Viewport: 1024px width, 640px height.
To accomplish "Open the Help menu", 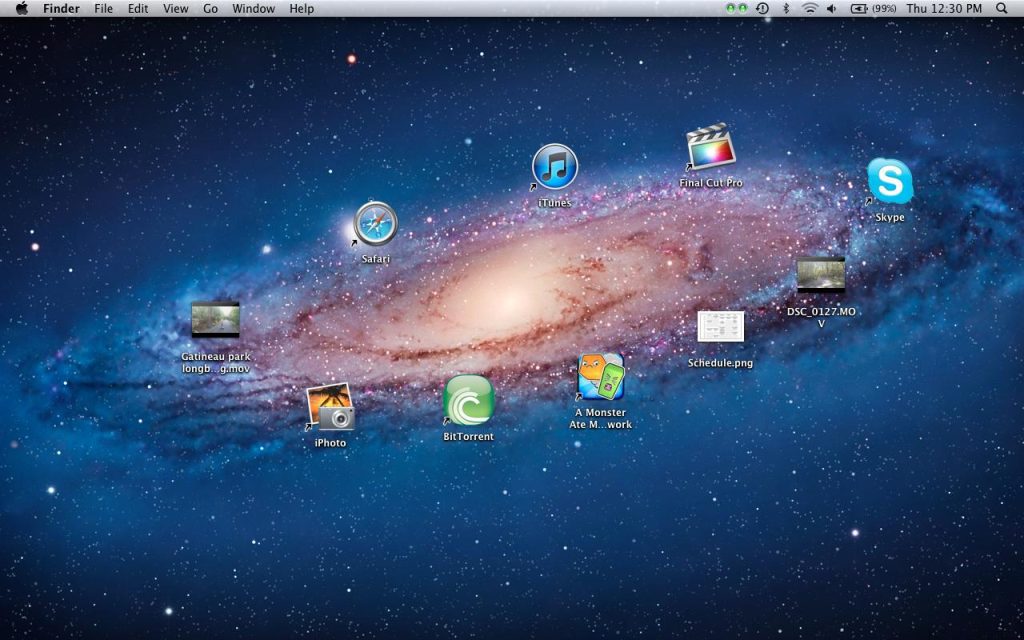I will pos(302,8).
